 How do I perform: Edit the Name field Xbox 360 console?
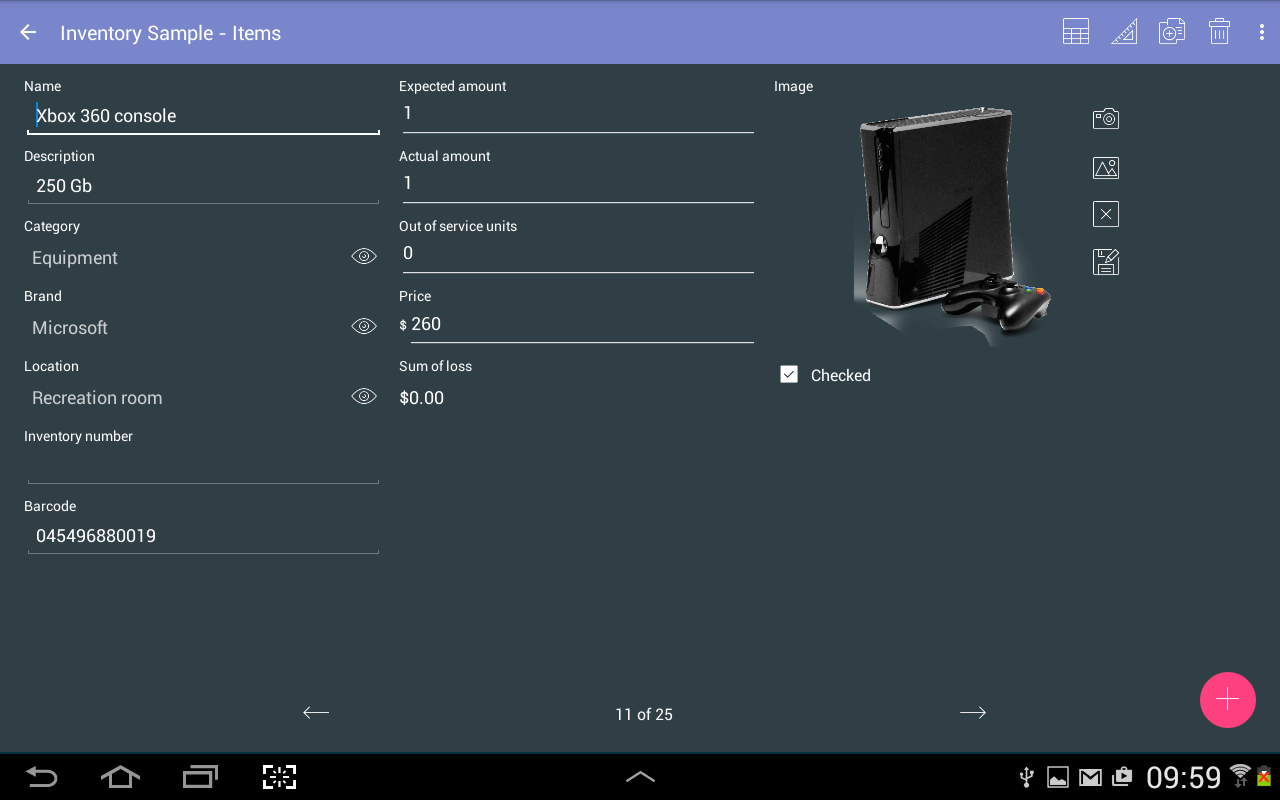point(203,116)
